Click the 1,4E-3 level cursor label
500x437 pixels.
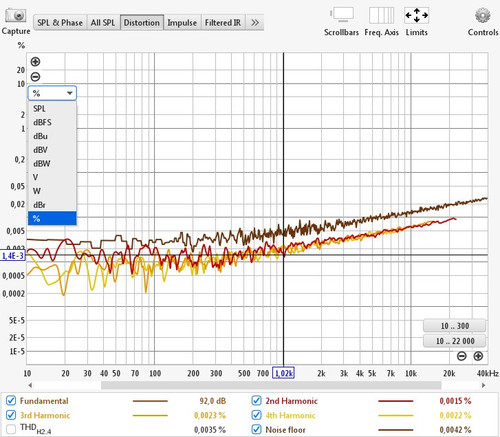(x=13, y=256)
